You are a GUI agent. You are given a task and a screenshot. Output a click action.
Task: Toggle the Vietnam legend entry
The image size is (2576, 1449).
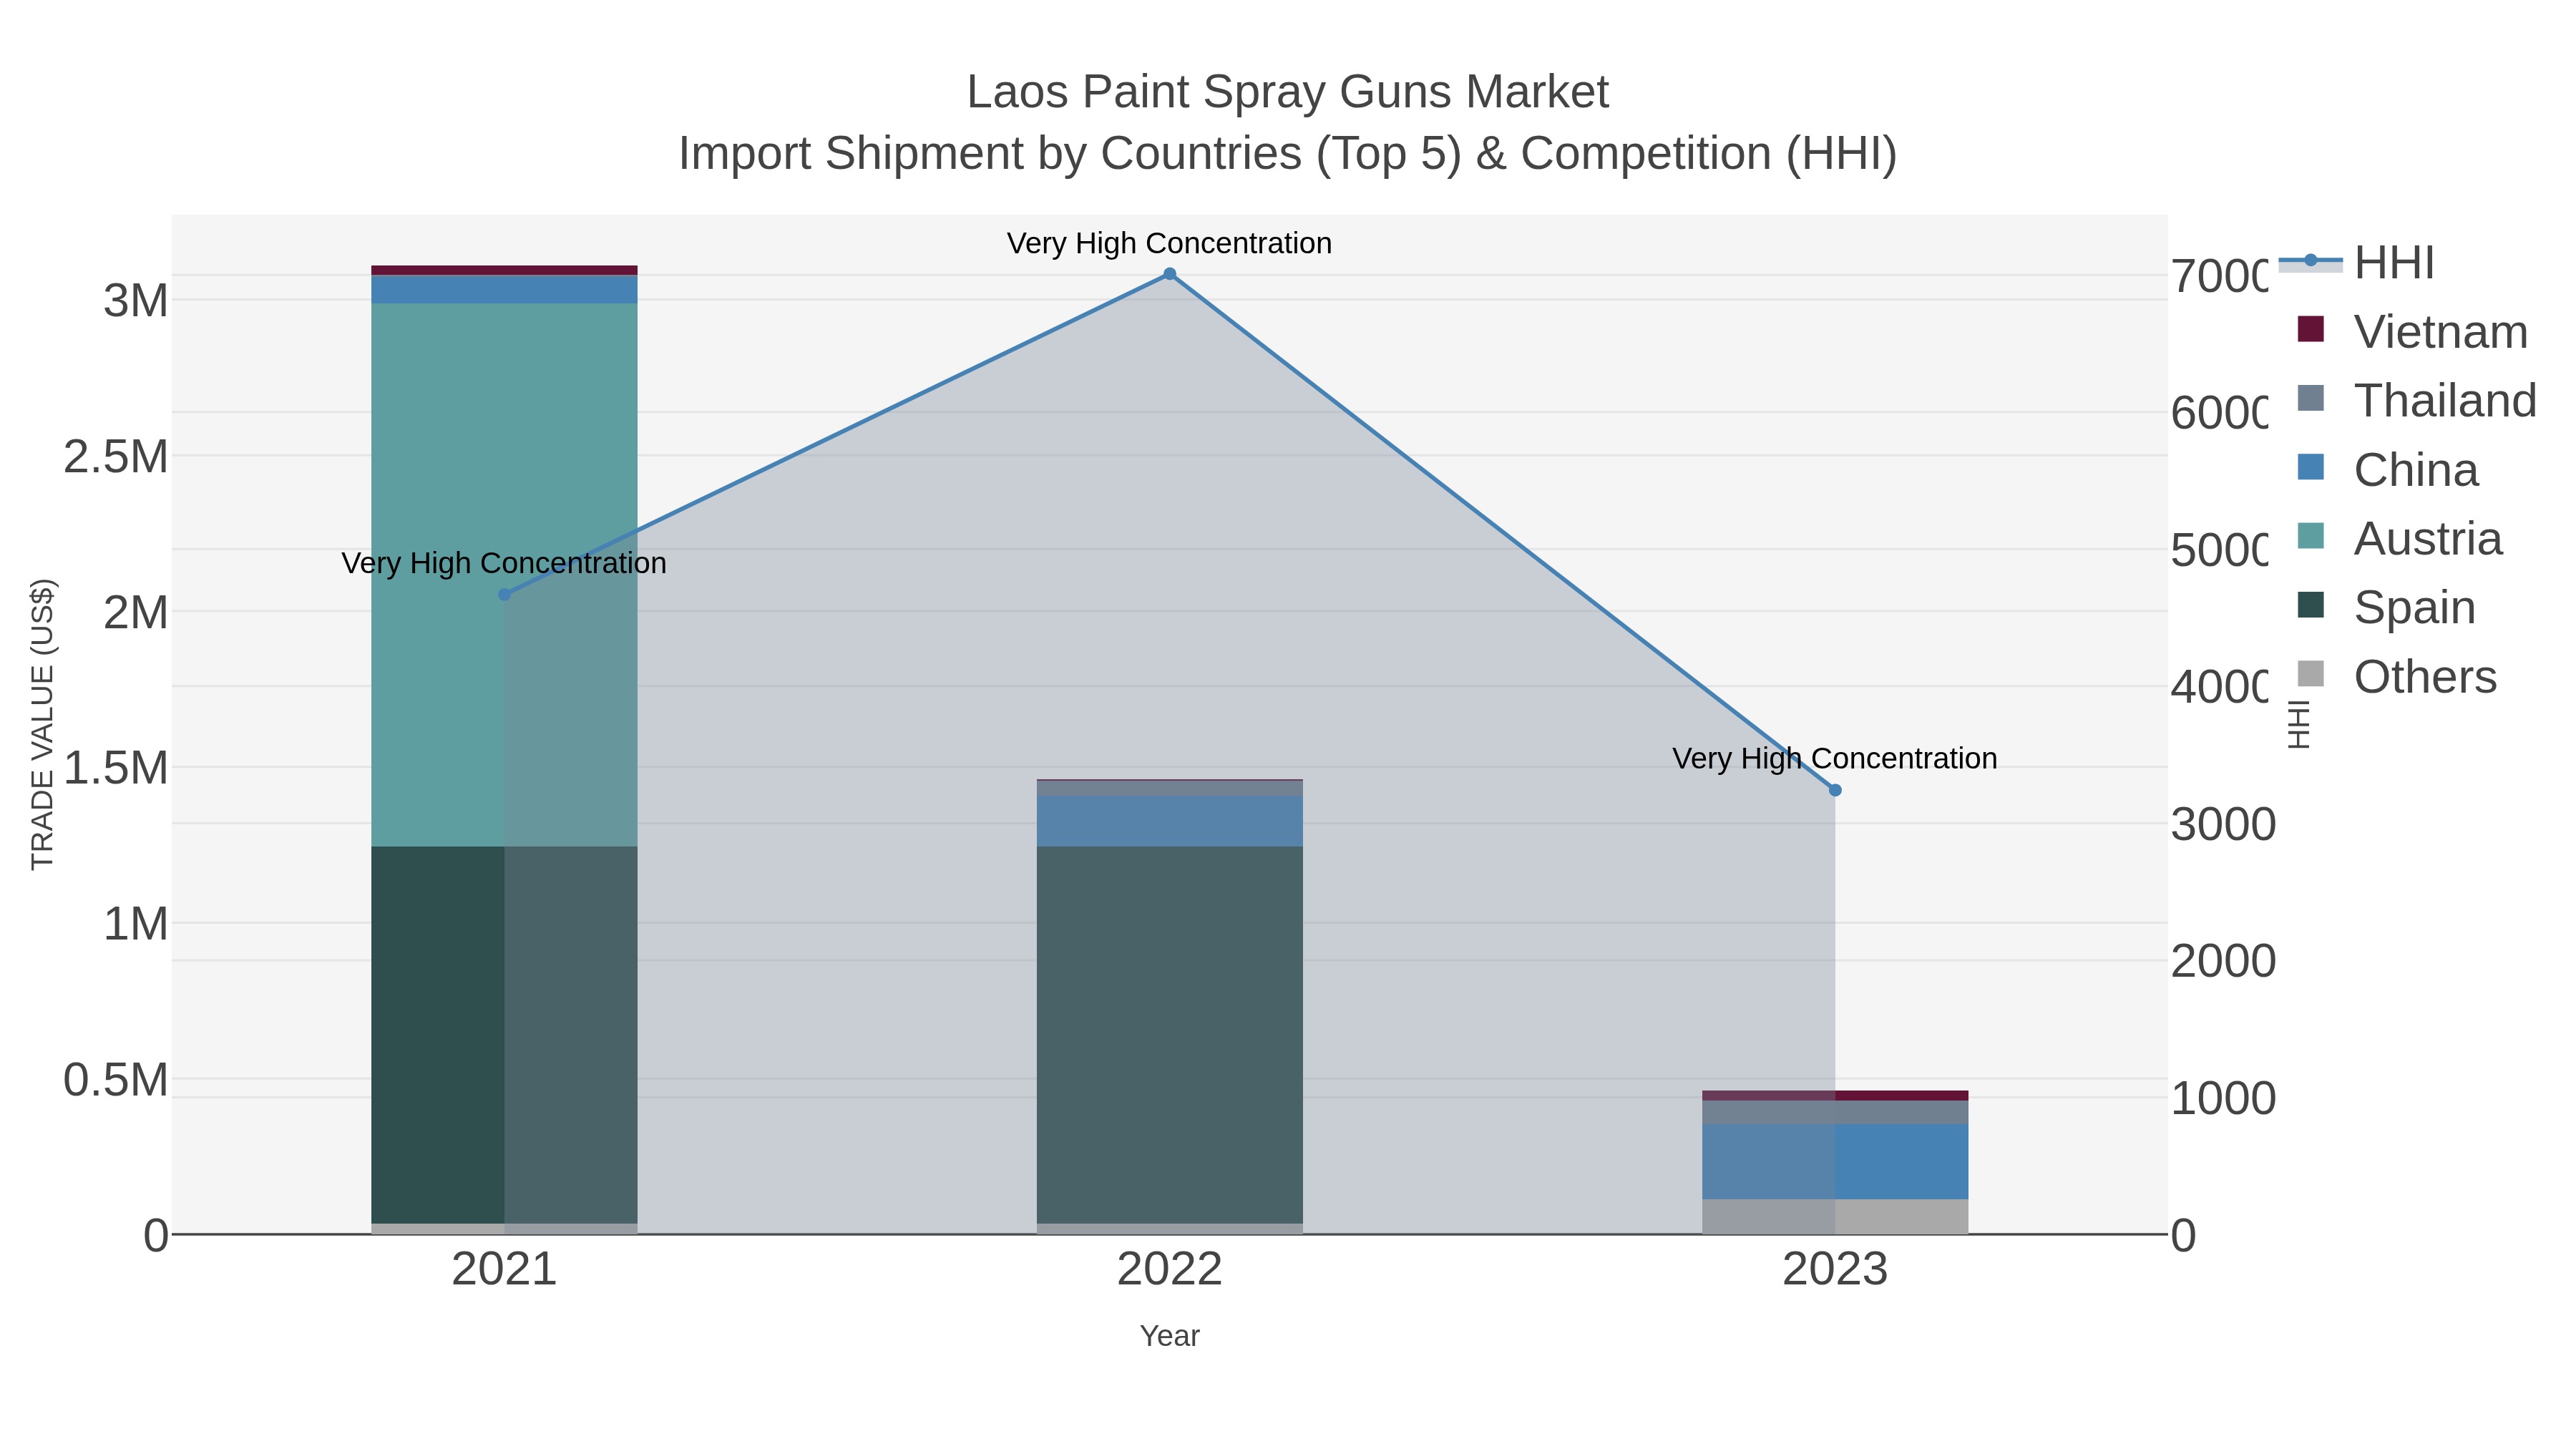2412,332
